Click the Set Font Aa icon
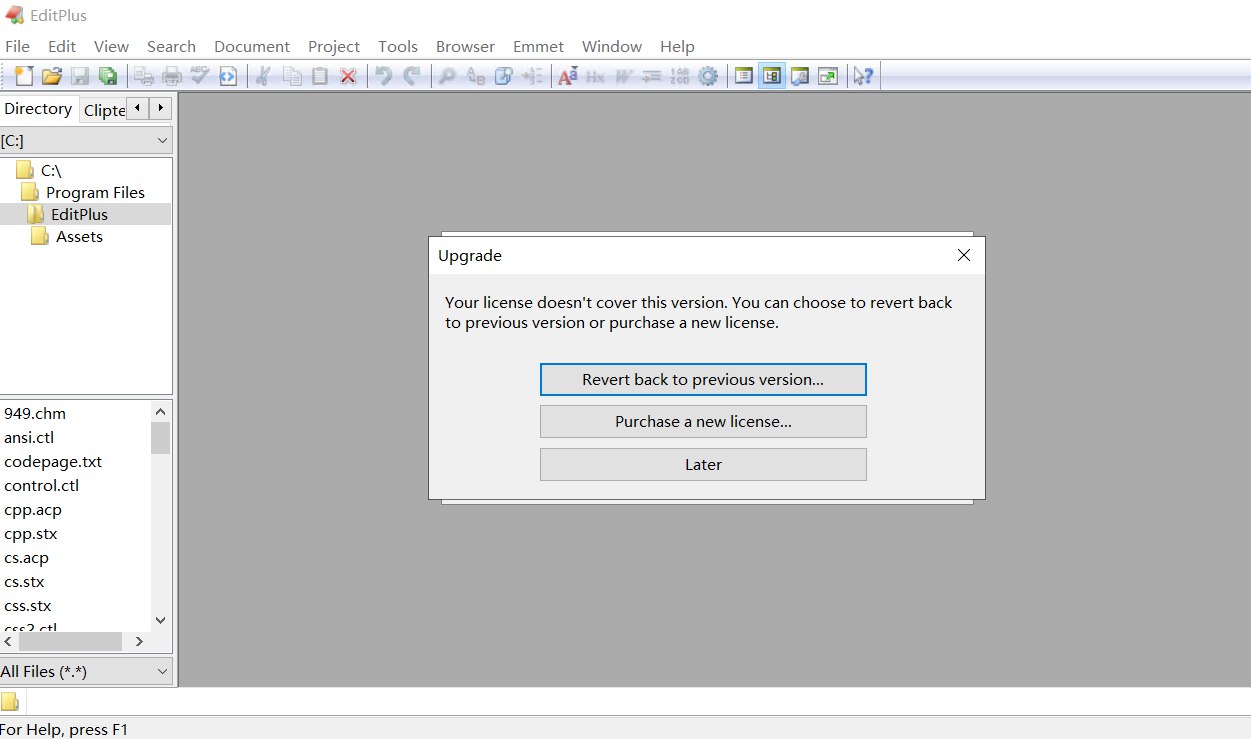This screenshot has width=1251, height=739. tap(568, 76)
